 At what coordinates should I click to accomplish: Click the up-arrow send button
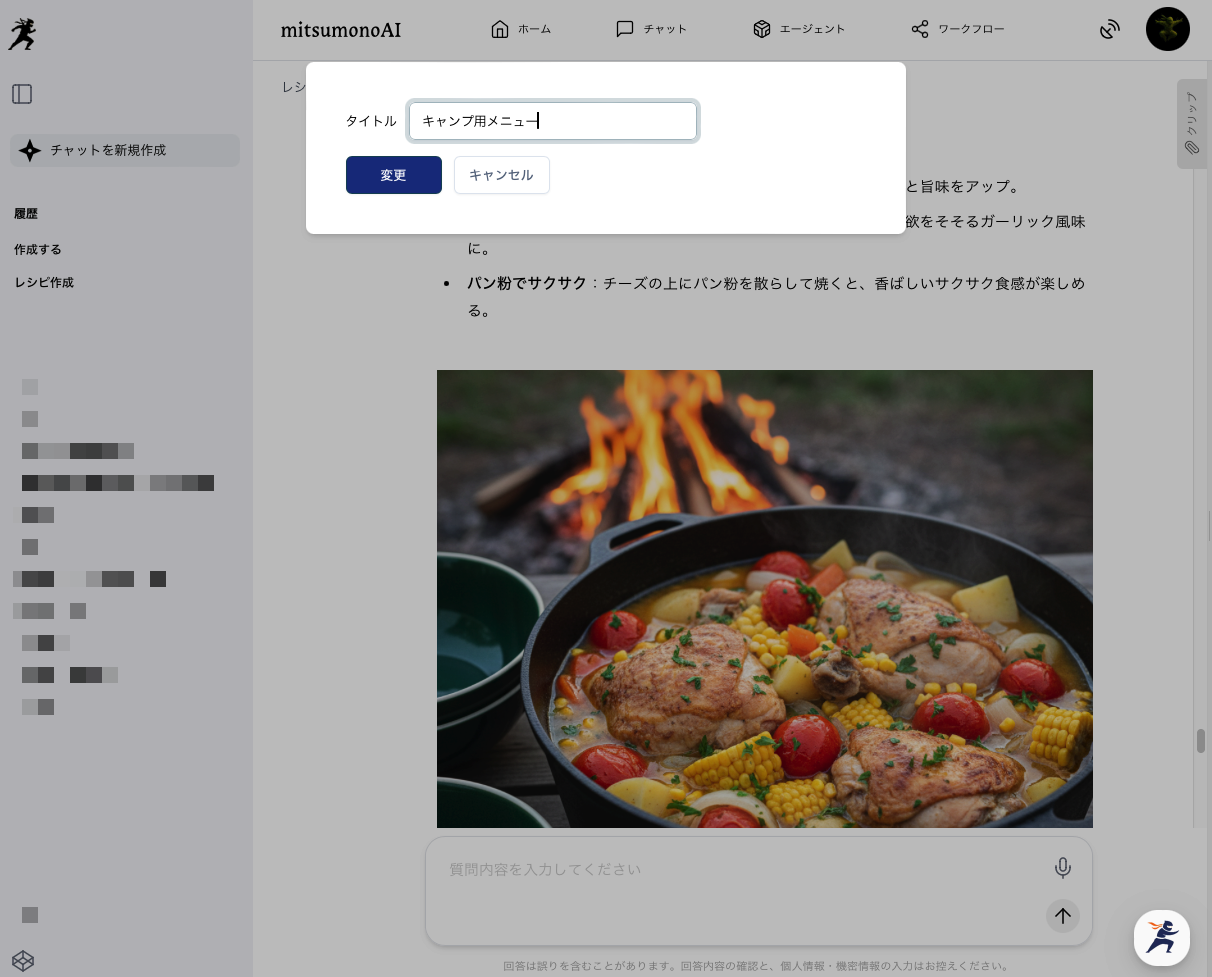pos(1062,915)
